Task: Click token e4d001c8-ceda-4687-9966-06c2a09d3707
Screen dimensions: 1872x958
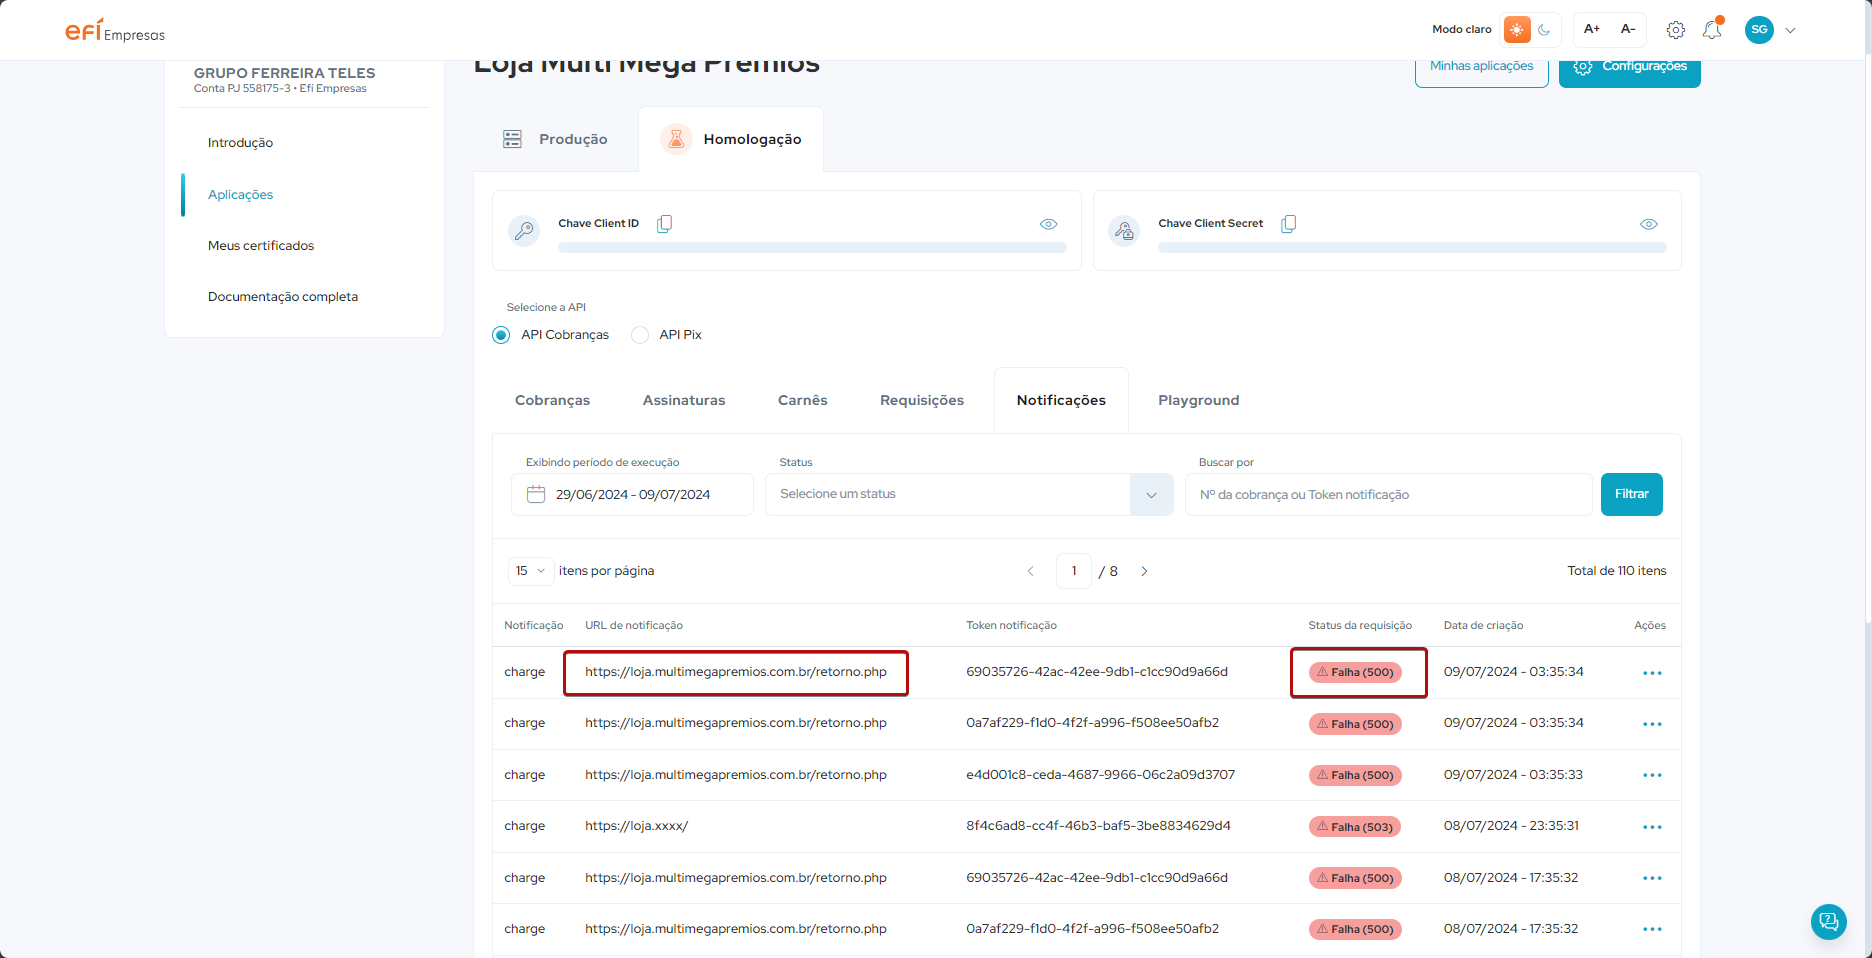Action: (1100, 775)
